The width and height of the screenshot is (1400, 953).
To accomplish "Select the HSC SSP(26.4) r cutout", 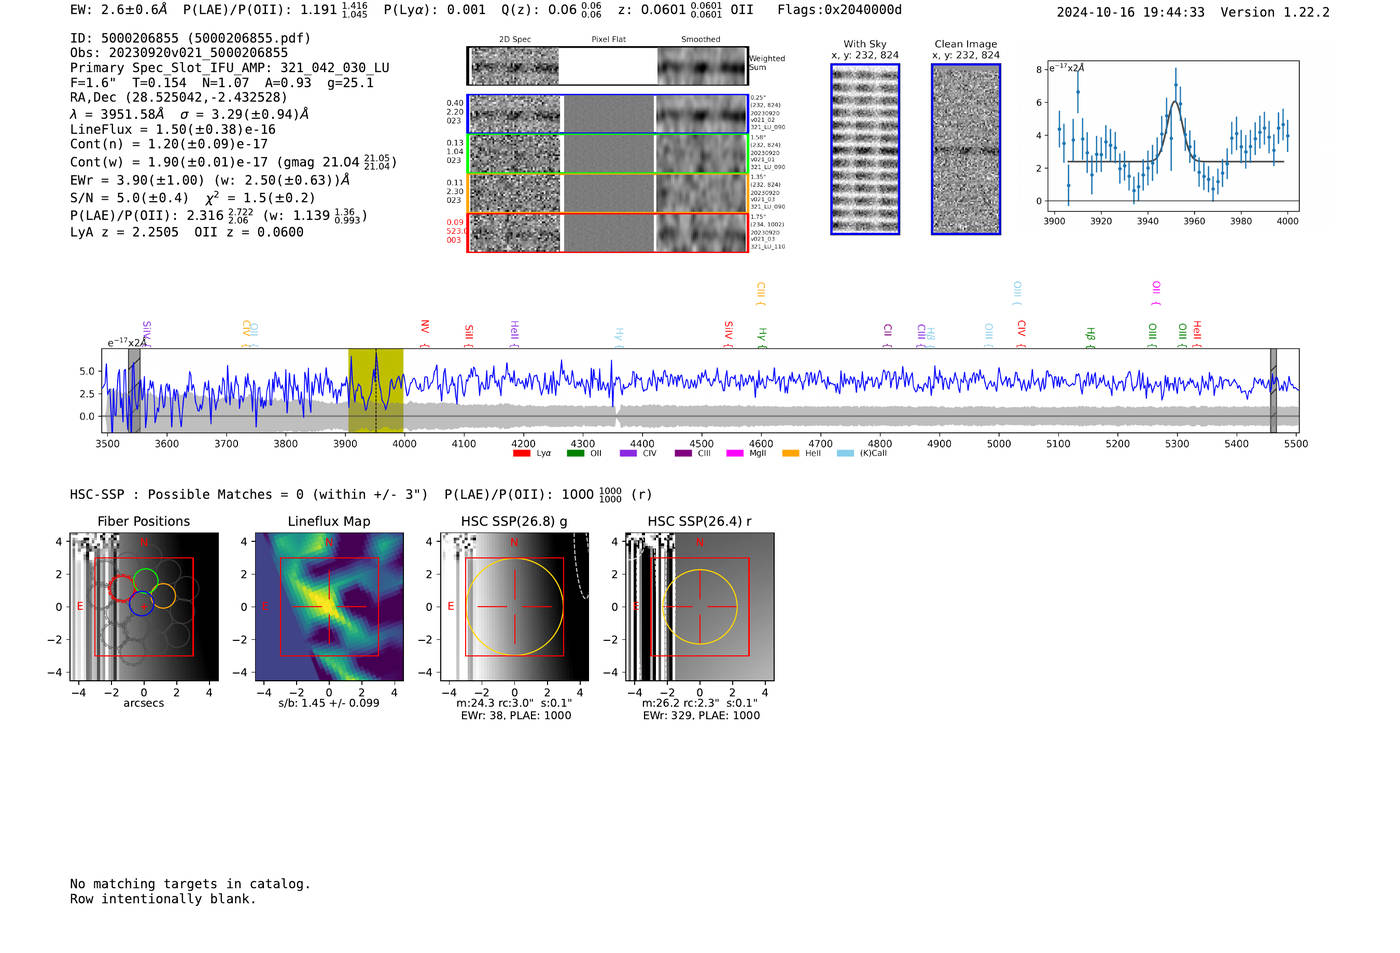I will [700, 606].
